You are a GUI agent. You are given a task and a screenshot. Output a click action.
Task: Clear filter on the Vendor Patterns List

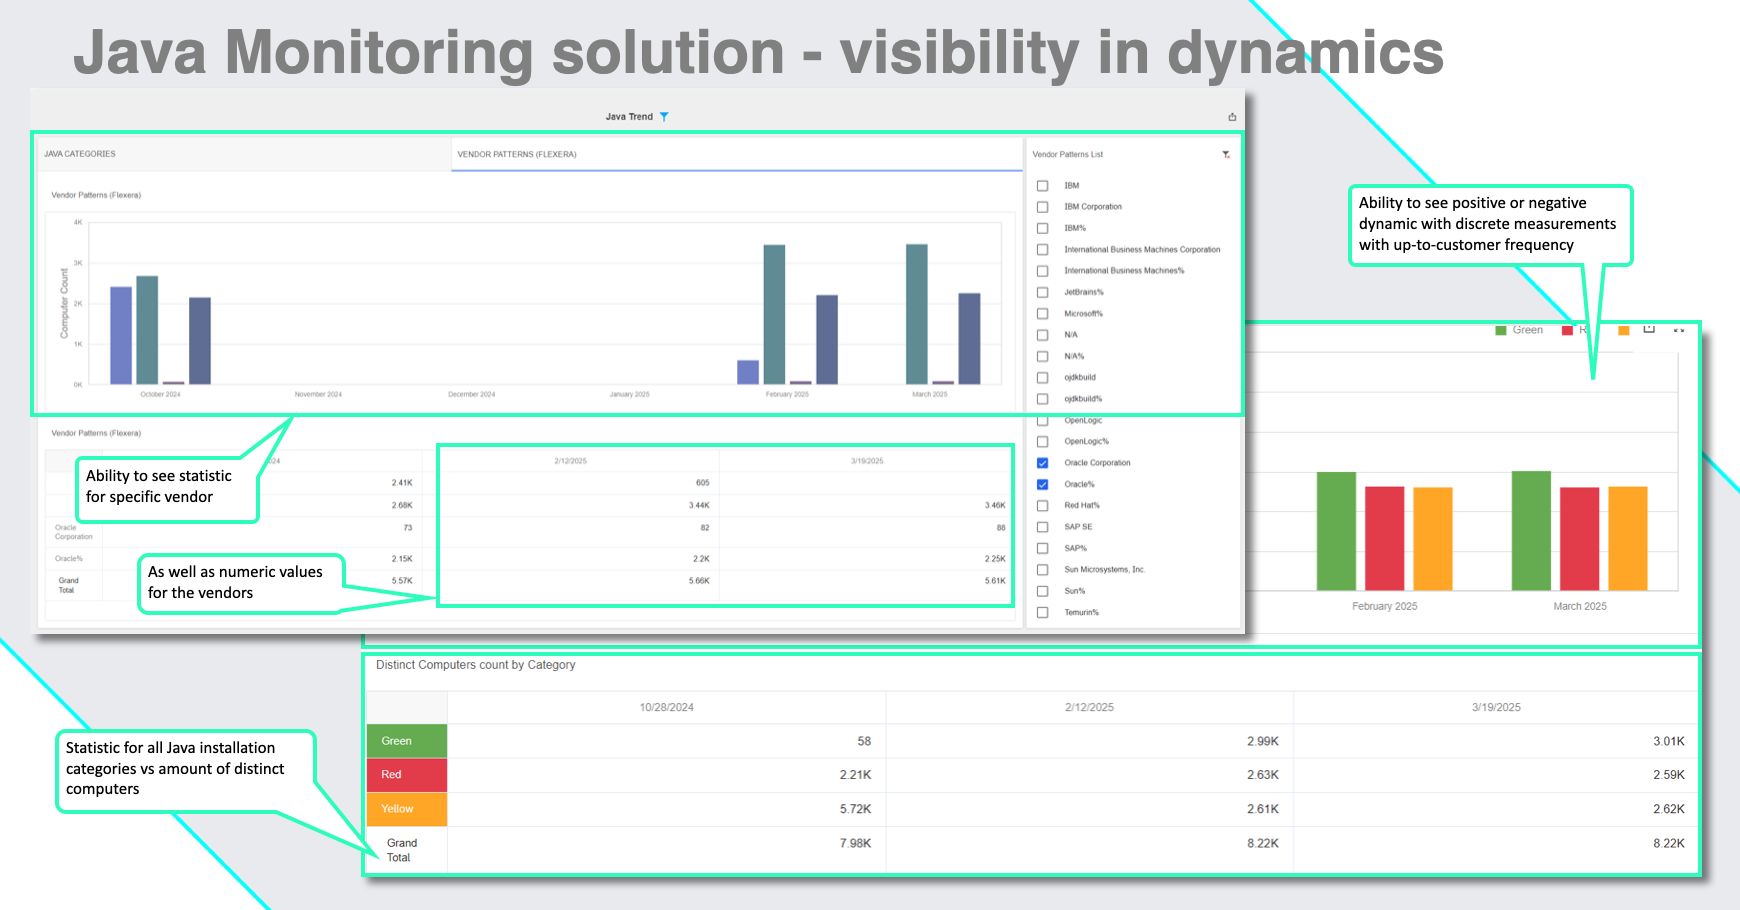(x=1226, y=155)
